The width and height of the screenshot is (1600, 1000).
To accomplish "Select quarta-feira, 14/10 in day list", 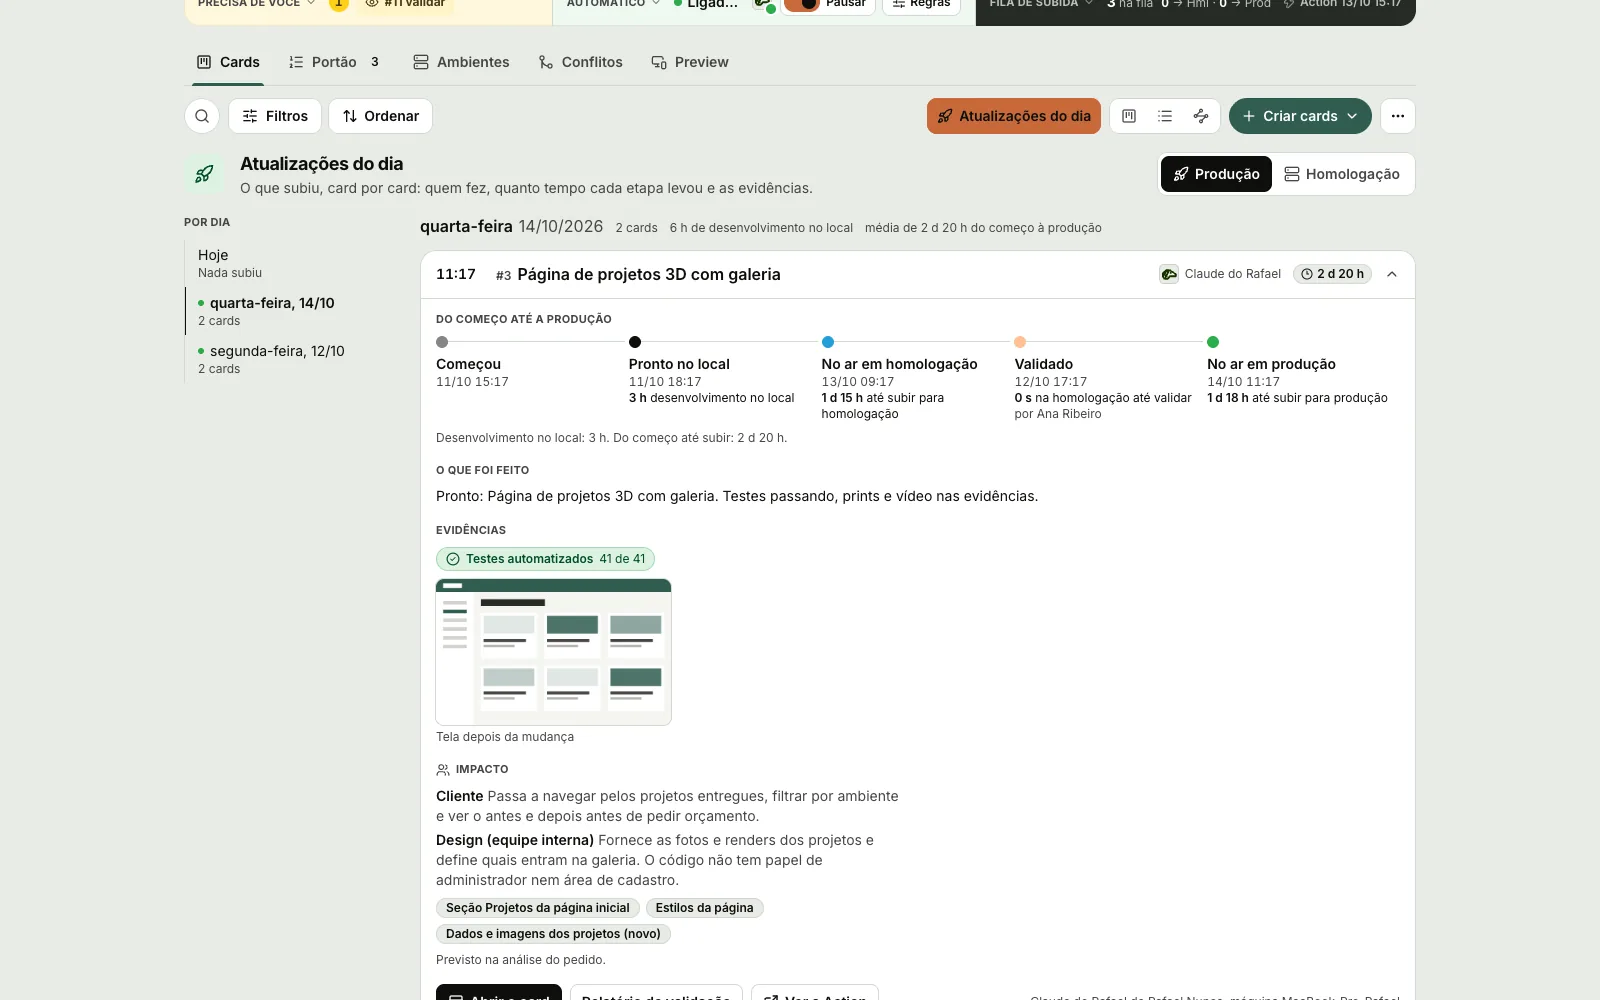I will coord(290,311).
